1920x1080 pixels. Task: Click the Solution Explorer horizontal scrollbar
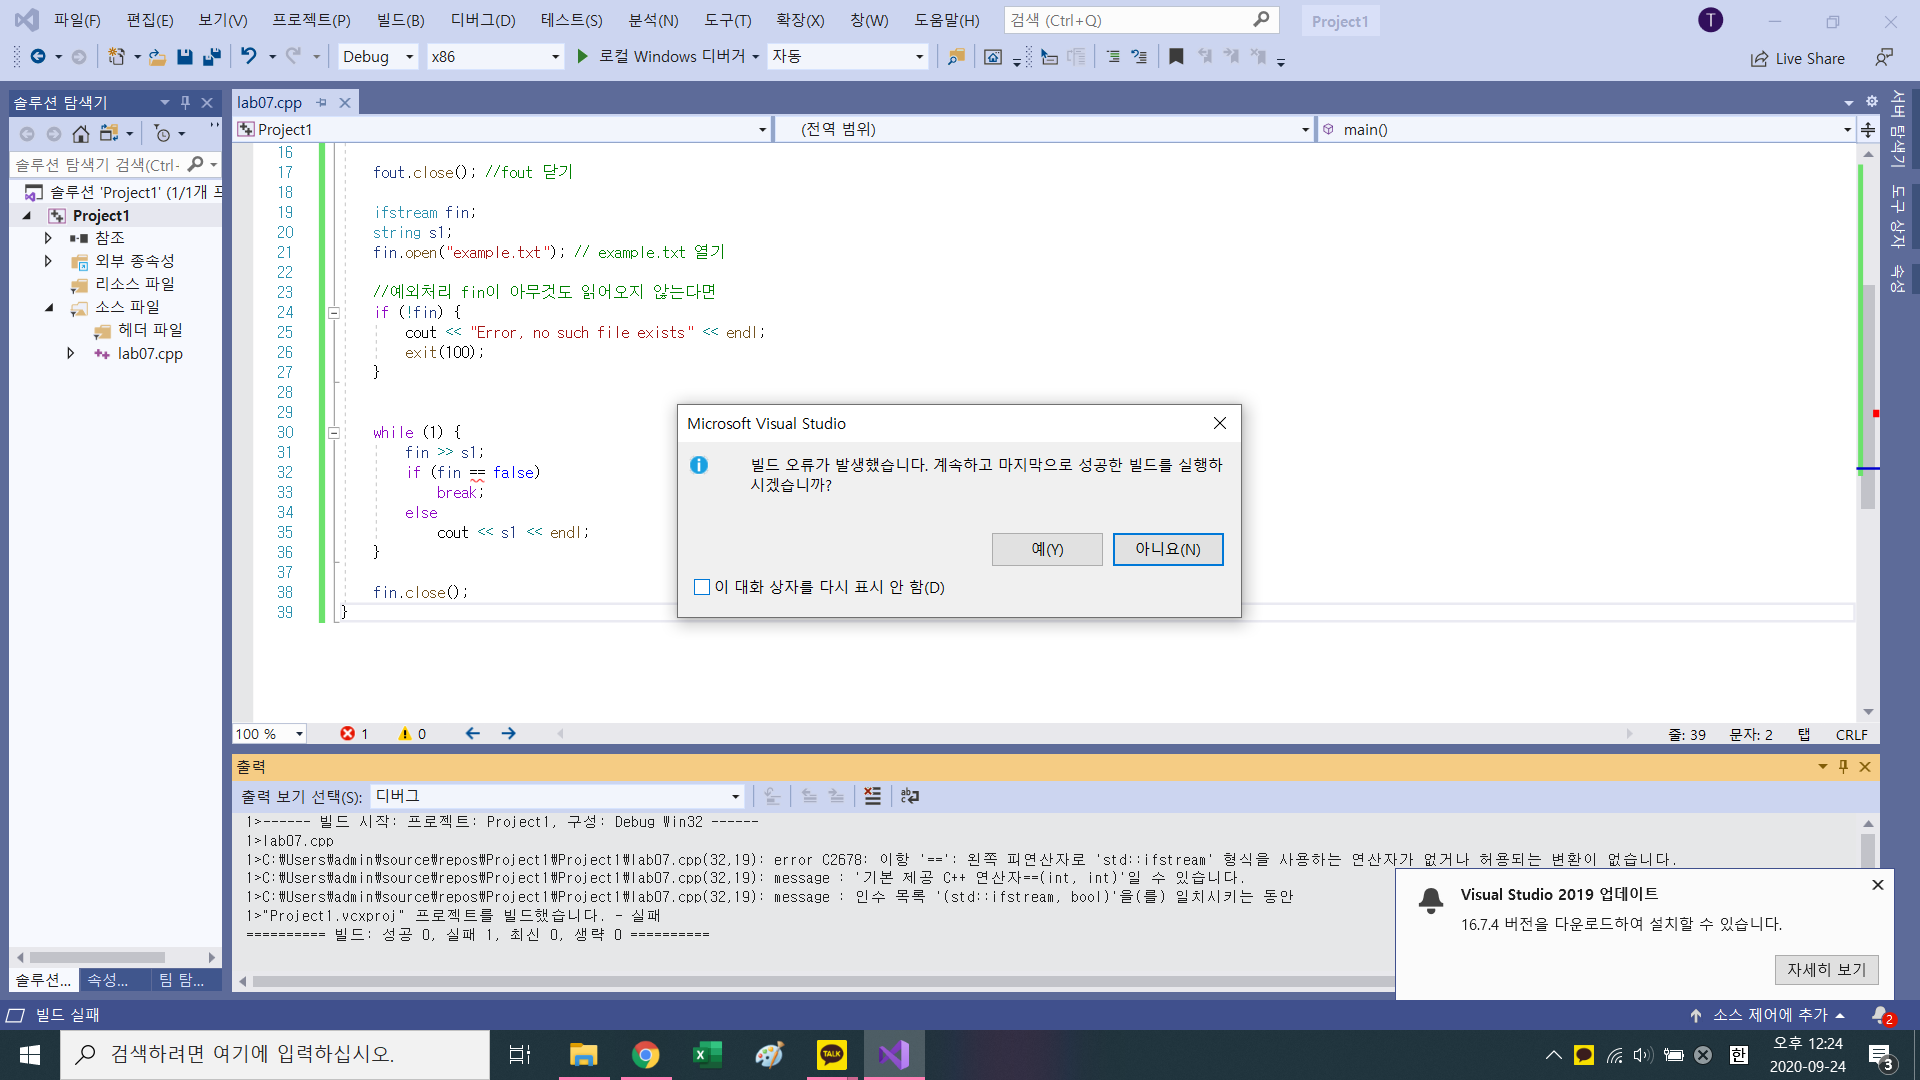pos(97,957)
